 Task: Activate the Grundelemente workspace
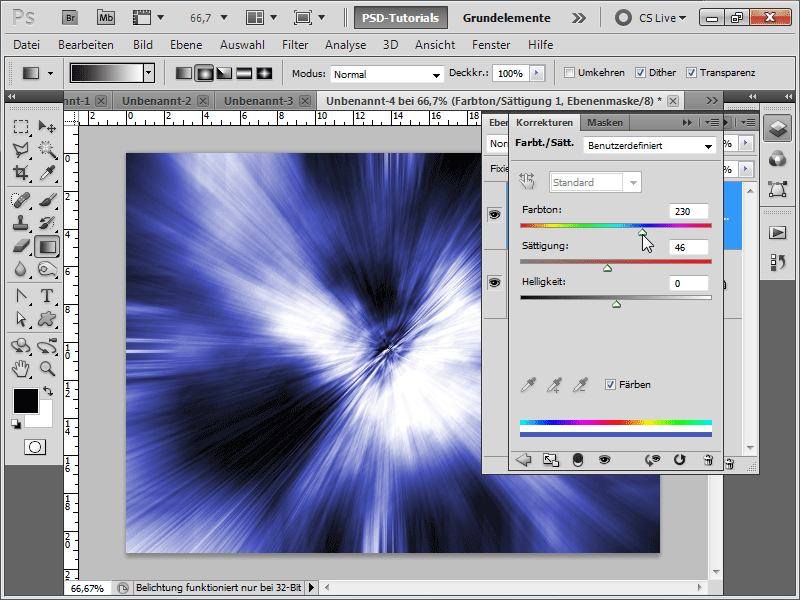pos(506,18)
